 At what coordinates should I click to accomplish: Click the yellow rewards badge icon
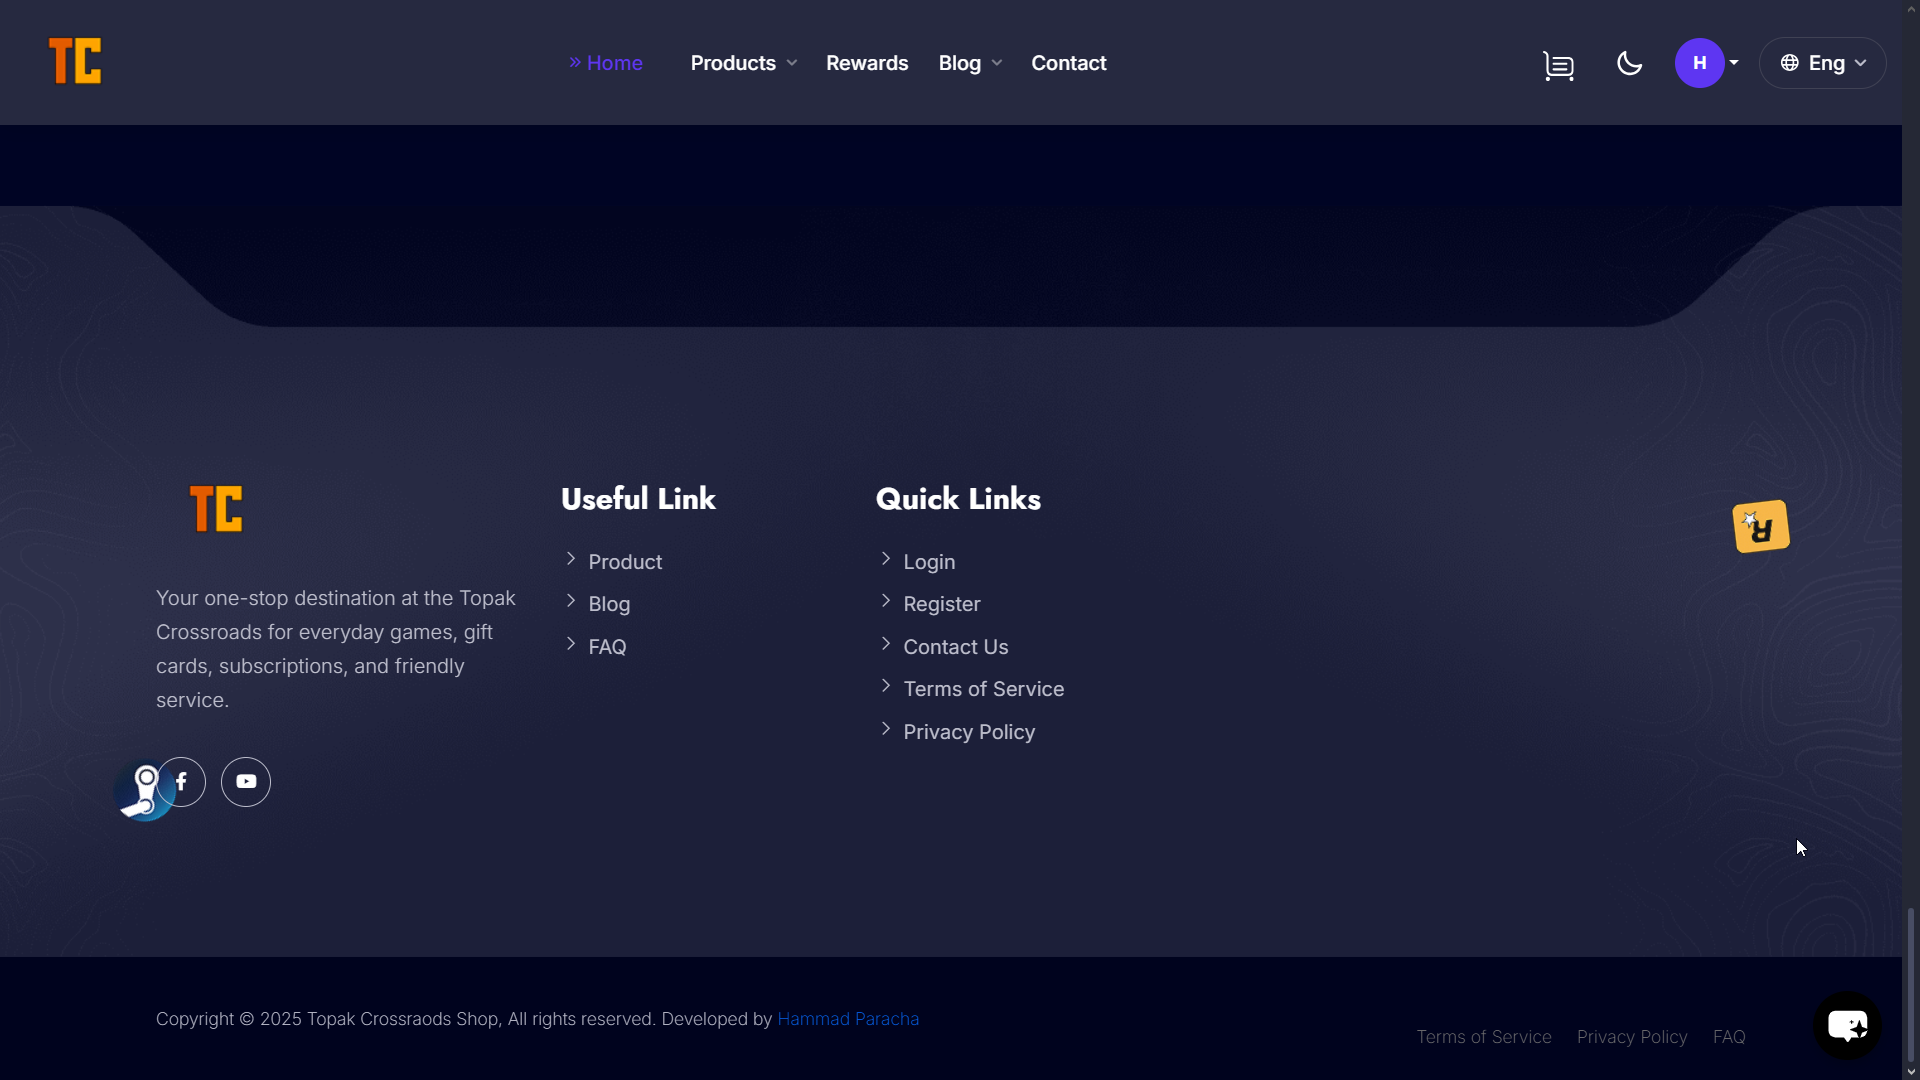pyautogui.click(x=1760, y=526)
